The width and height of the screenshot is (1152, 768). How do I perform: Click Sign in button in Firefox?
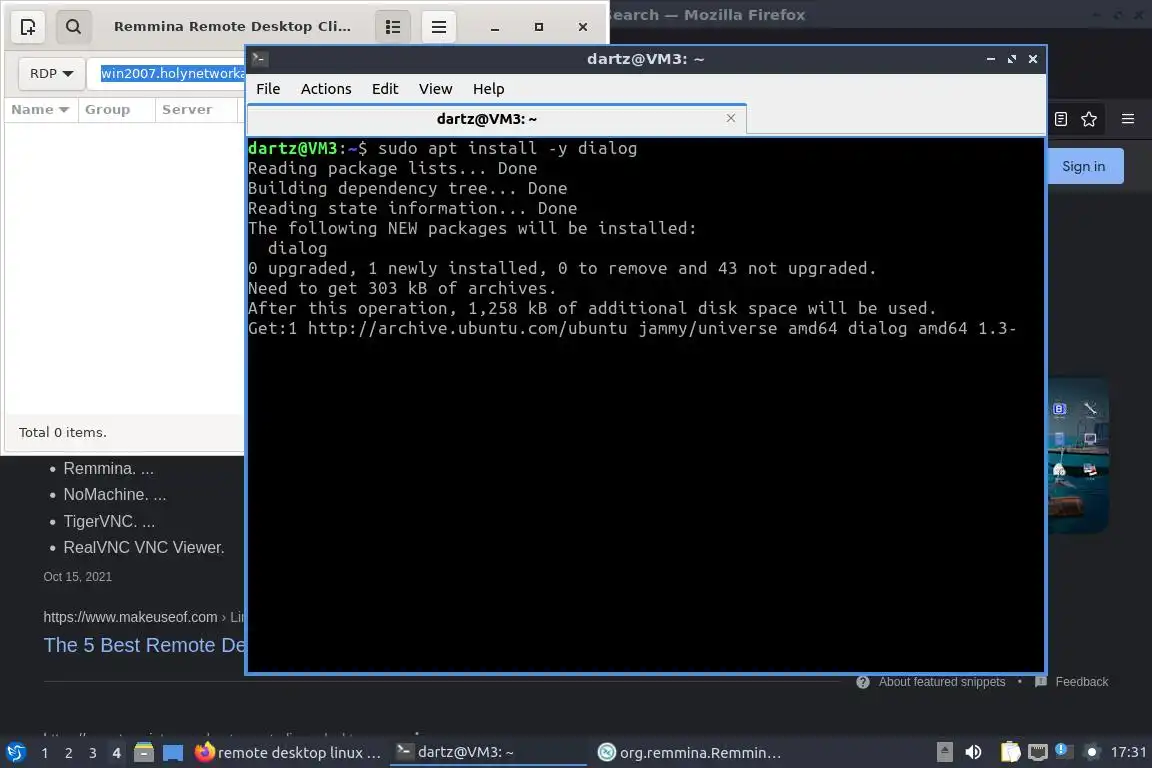click(1084, 166)
